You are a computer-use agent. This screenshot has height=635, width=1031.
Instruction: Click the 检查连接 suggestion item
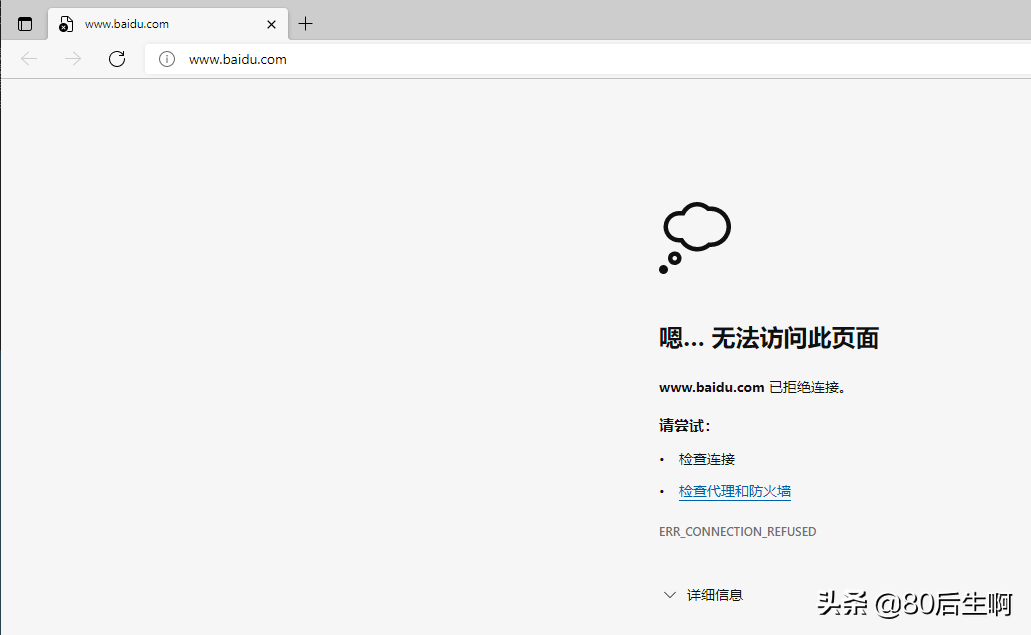[706, 458]
